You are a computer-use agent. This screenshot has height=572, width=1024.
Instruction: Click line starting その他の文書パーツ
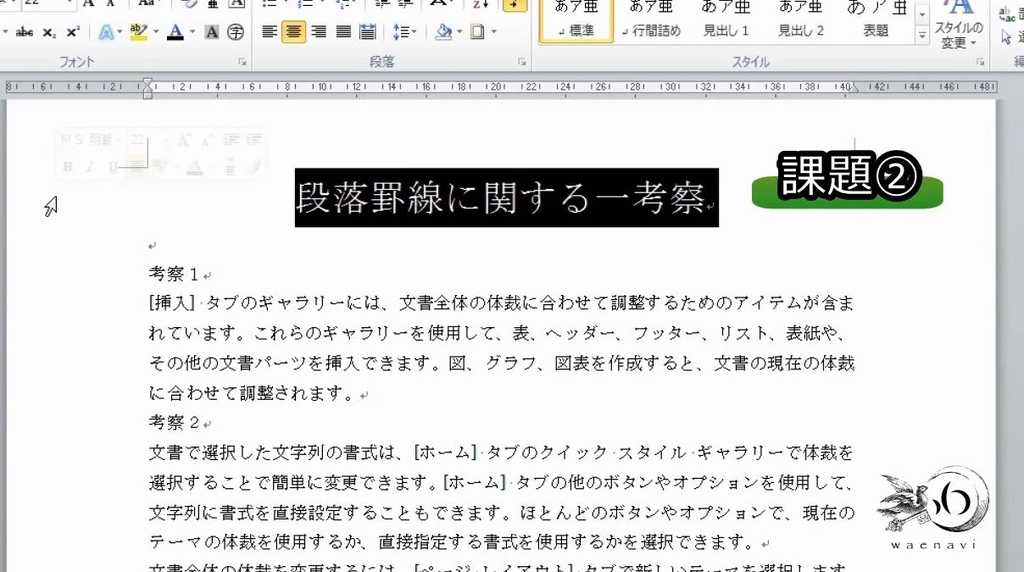(x=502, y=363)
